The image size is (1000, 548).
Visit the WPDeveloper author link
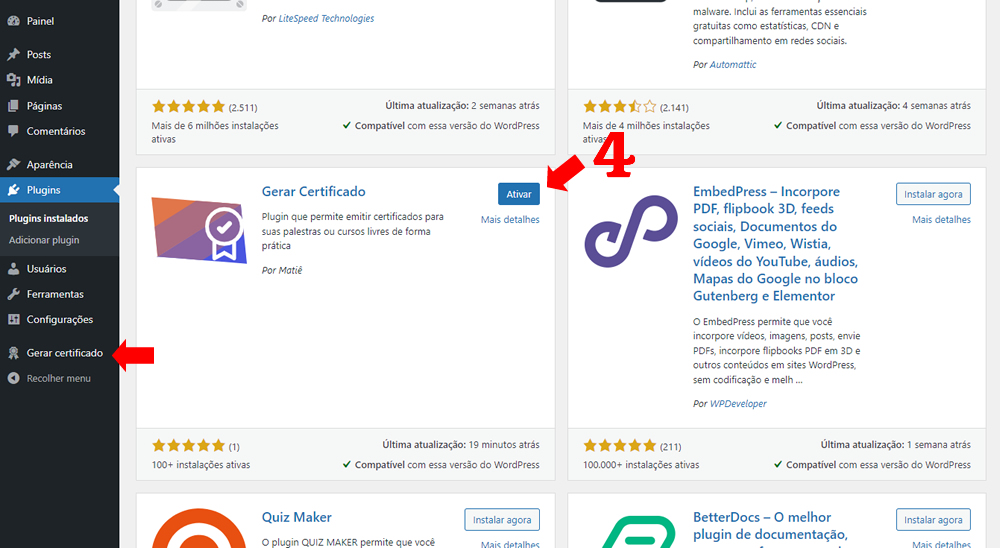click(x=738, y=403)
